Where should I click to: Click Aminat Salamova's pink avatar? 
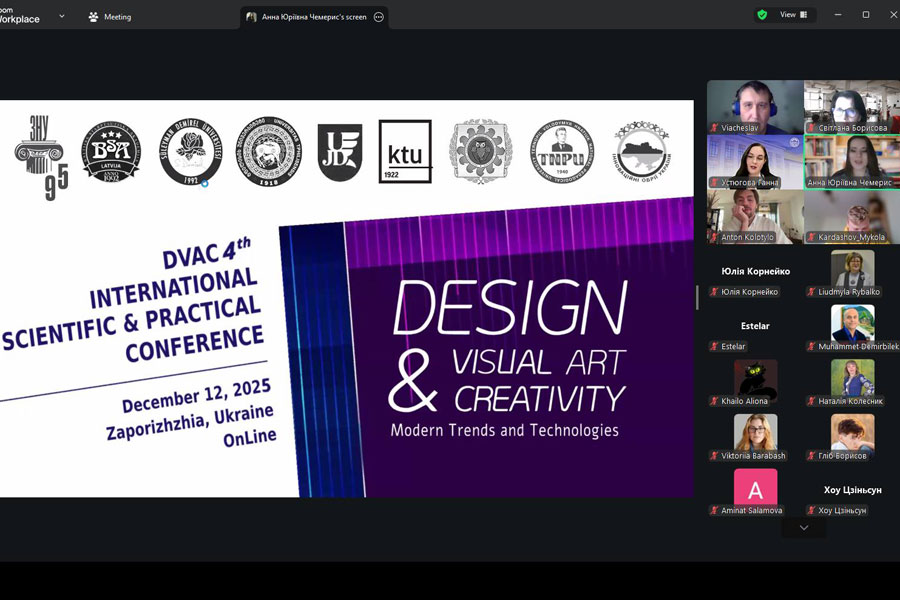coord(755,487)
